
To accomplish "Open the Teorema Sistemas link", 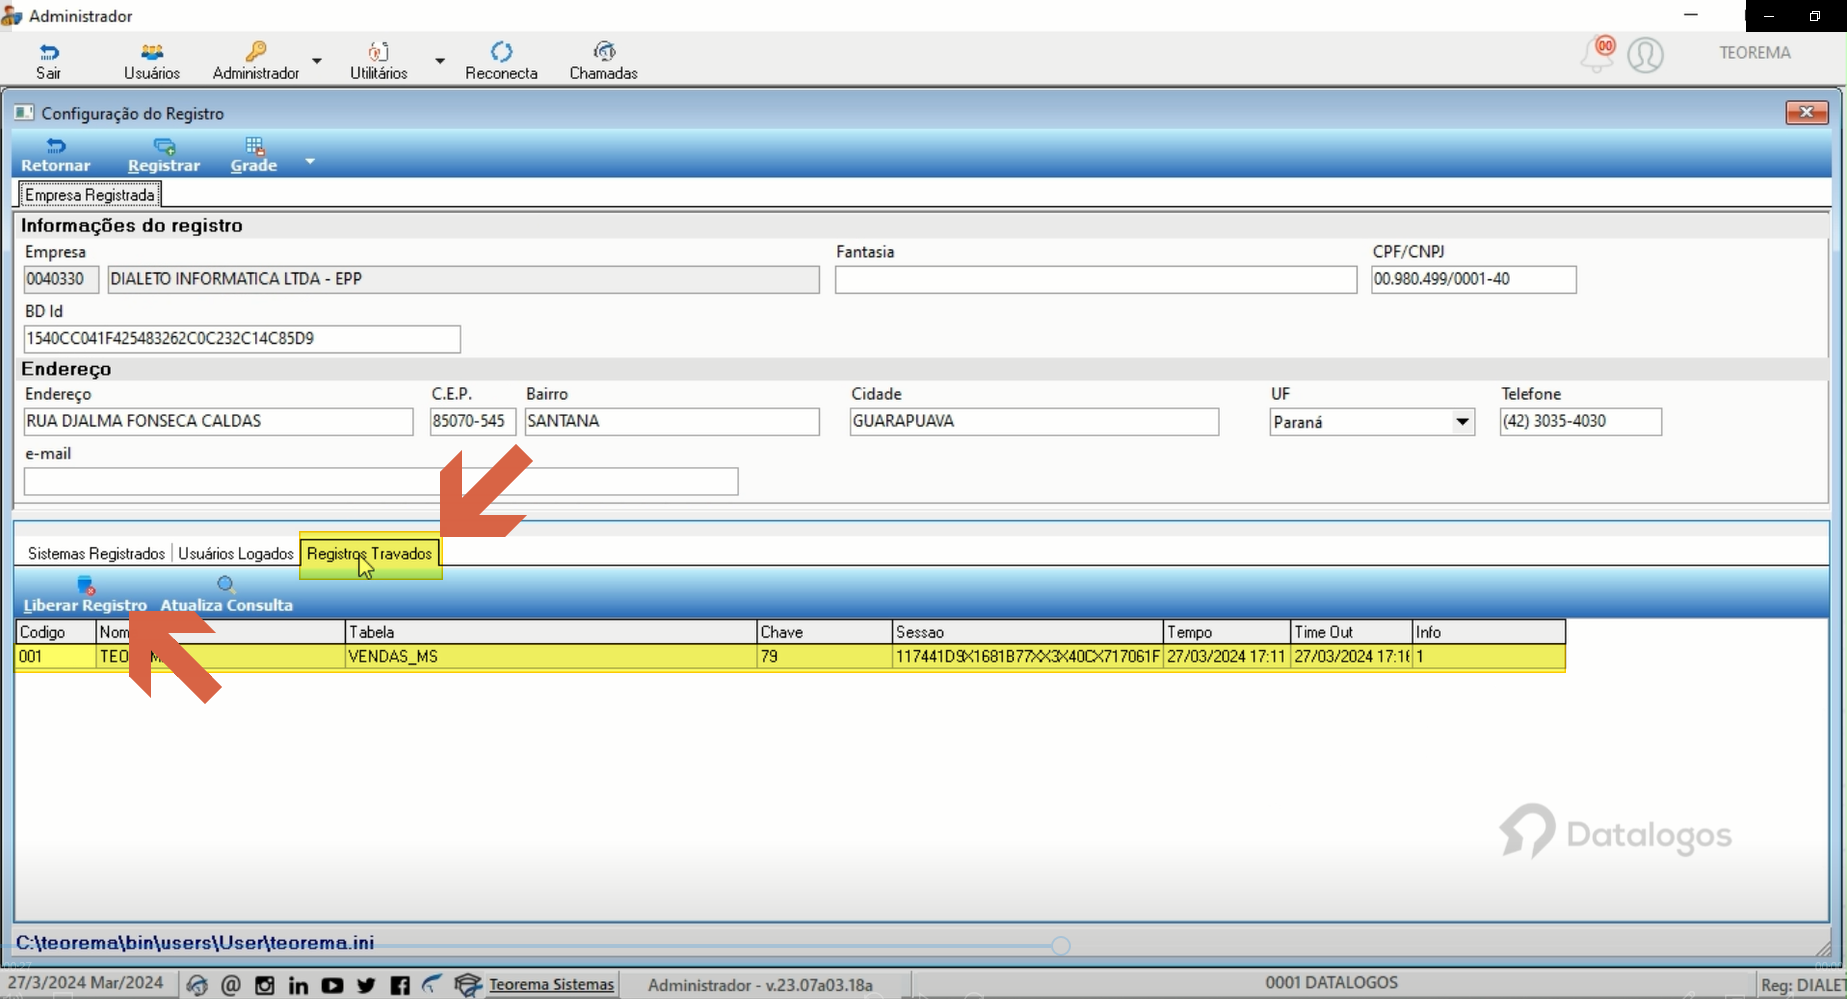I will tap(551, 985).
